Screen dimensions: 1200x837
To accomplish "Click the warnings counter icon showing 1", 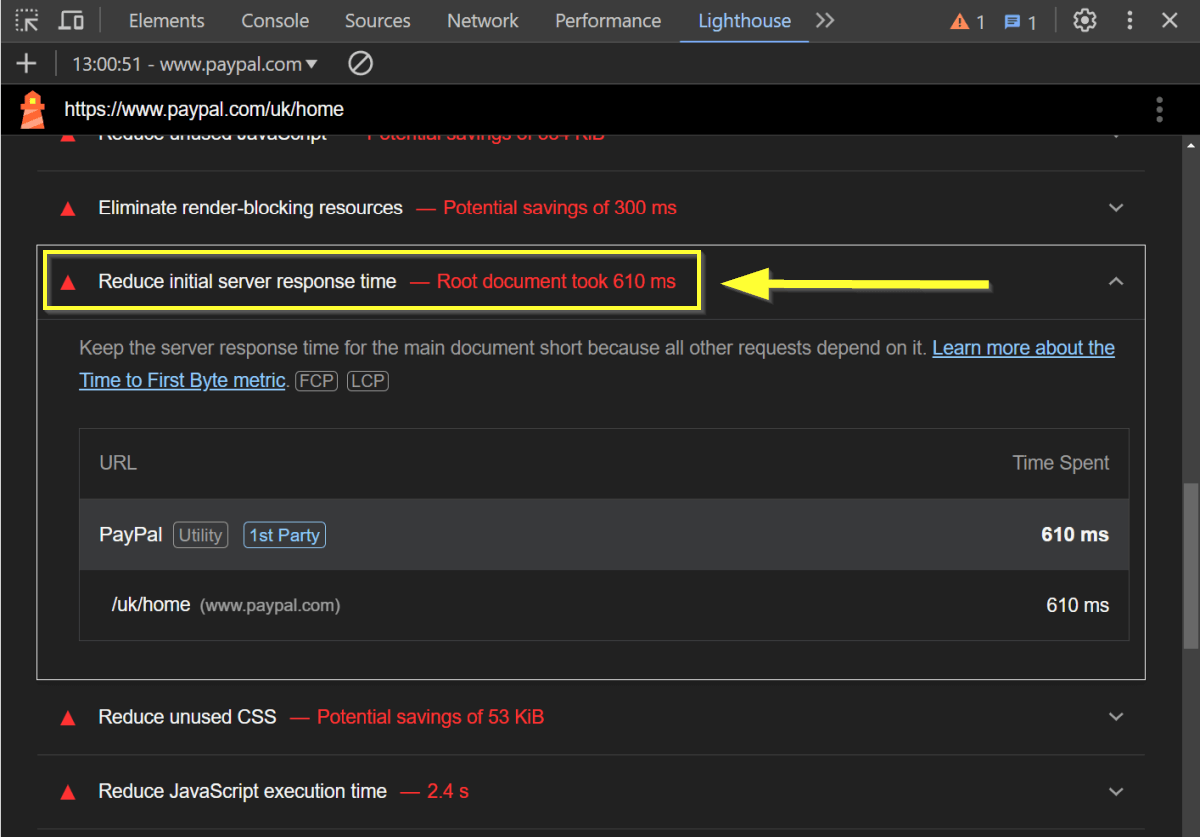I will click(x=967, y=21).
